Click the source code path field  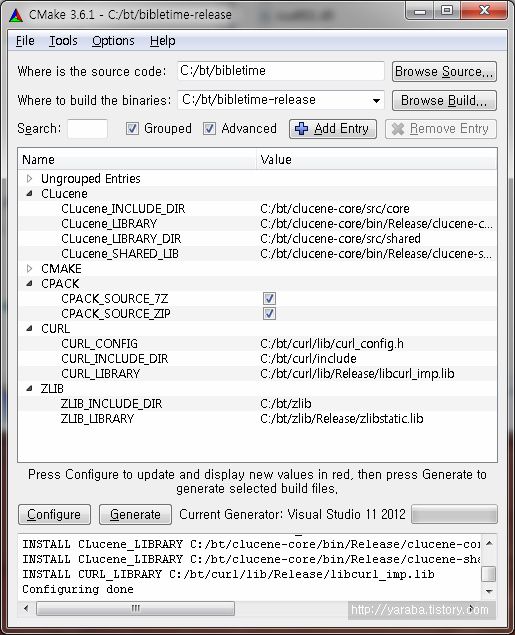281,71
